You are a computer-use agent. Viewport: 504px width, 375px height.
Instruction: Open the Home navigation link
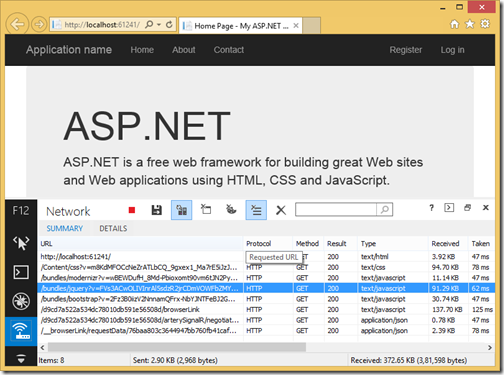click(142, 50)
